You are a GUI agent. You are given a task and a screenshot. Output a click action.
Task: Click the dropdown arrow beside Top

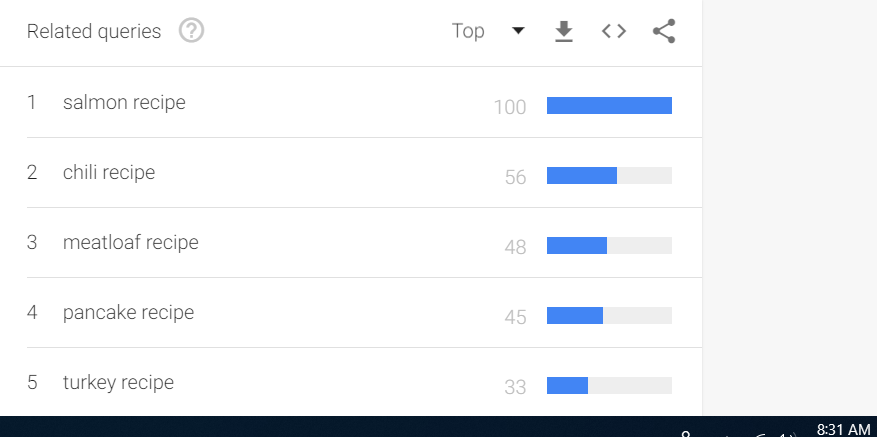(x=518, y=31)
